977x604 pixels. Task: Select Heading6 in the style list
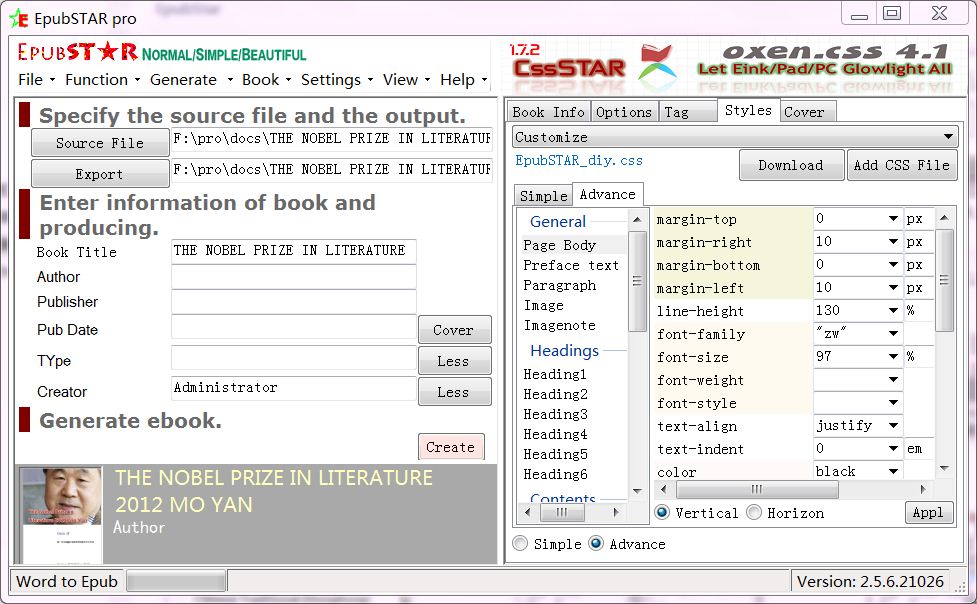pos(555,474)
